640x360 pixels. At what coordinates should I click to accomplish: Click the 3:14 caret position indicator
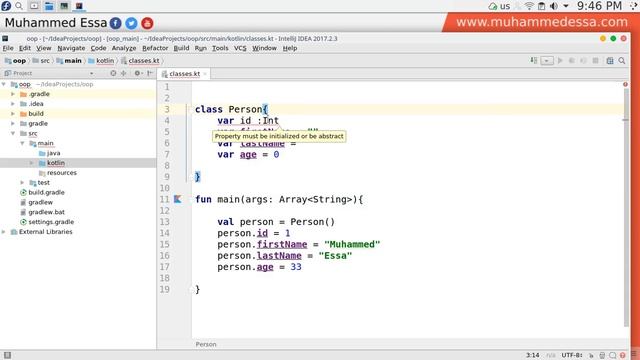point(533,355)
